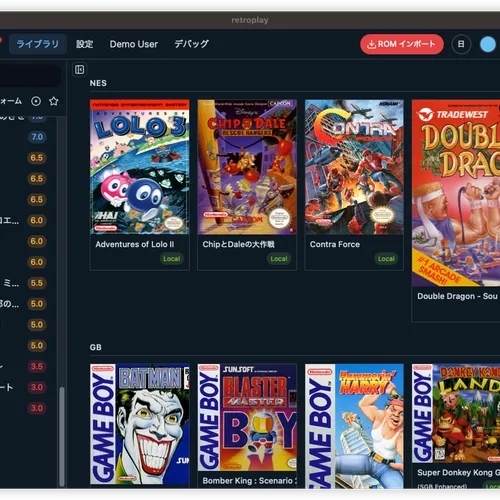Viewport: 500px width, 500px height.
Task: Open the Batman Game Boy cover
Action: (140, 424)
